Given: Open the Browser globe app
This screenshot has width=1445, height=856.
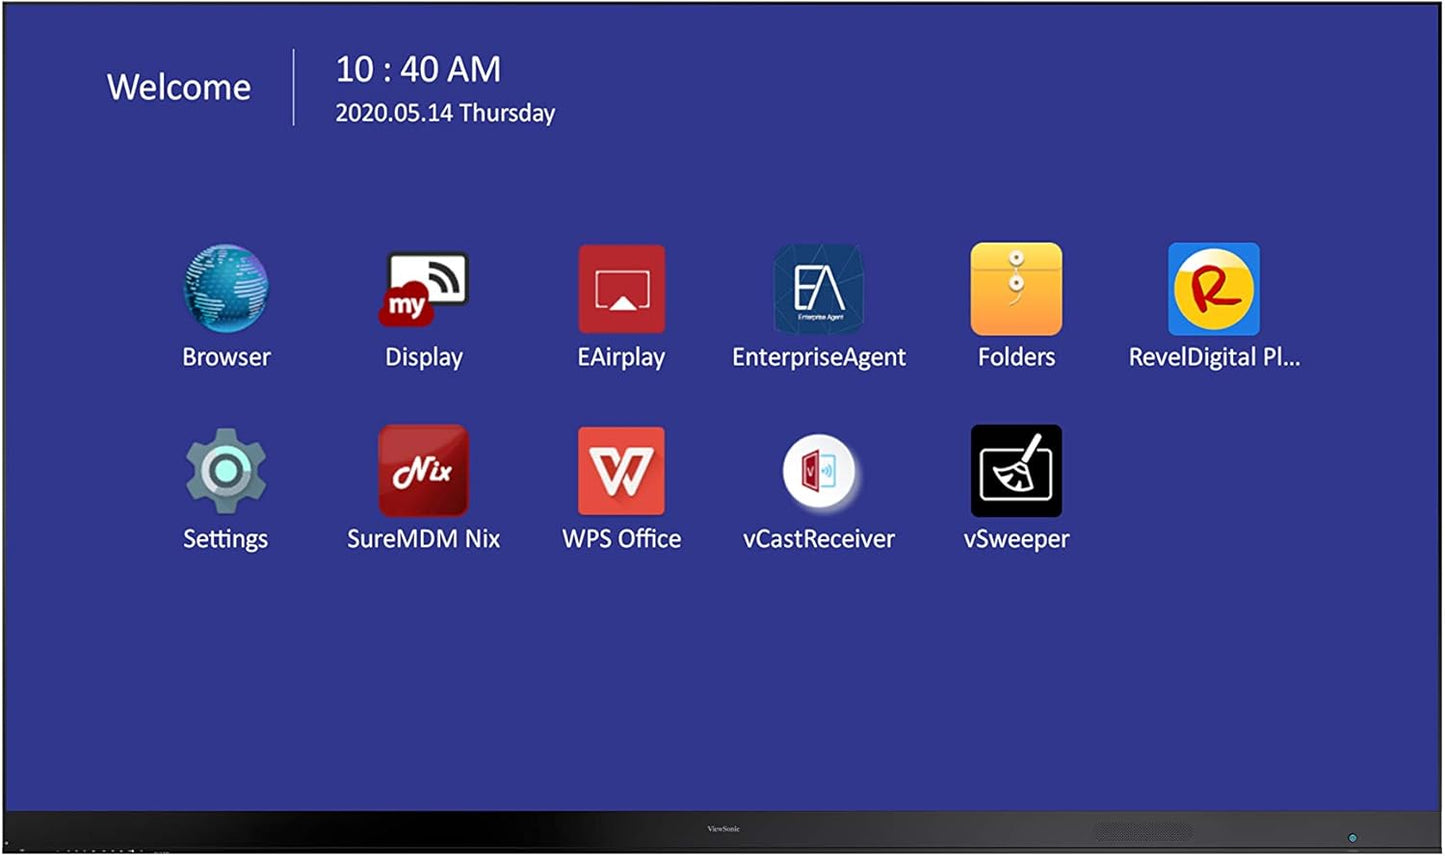Looking at the screenshot, I should point(226,289).
